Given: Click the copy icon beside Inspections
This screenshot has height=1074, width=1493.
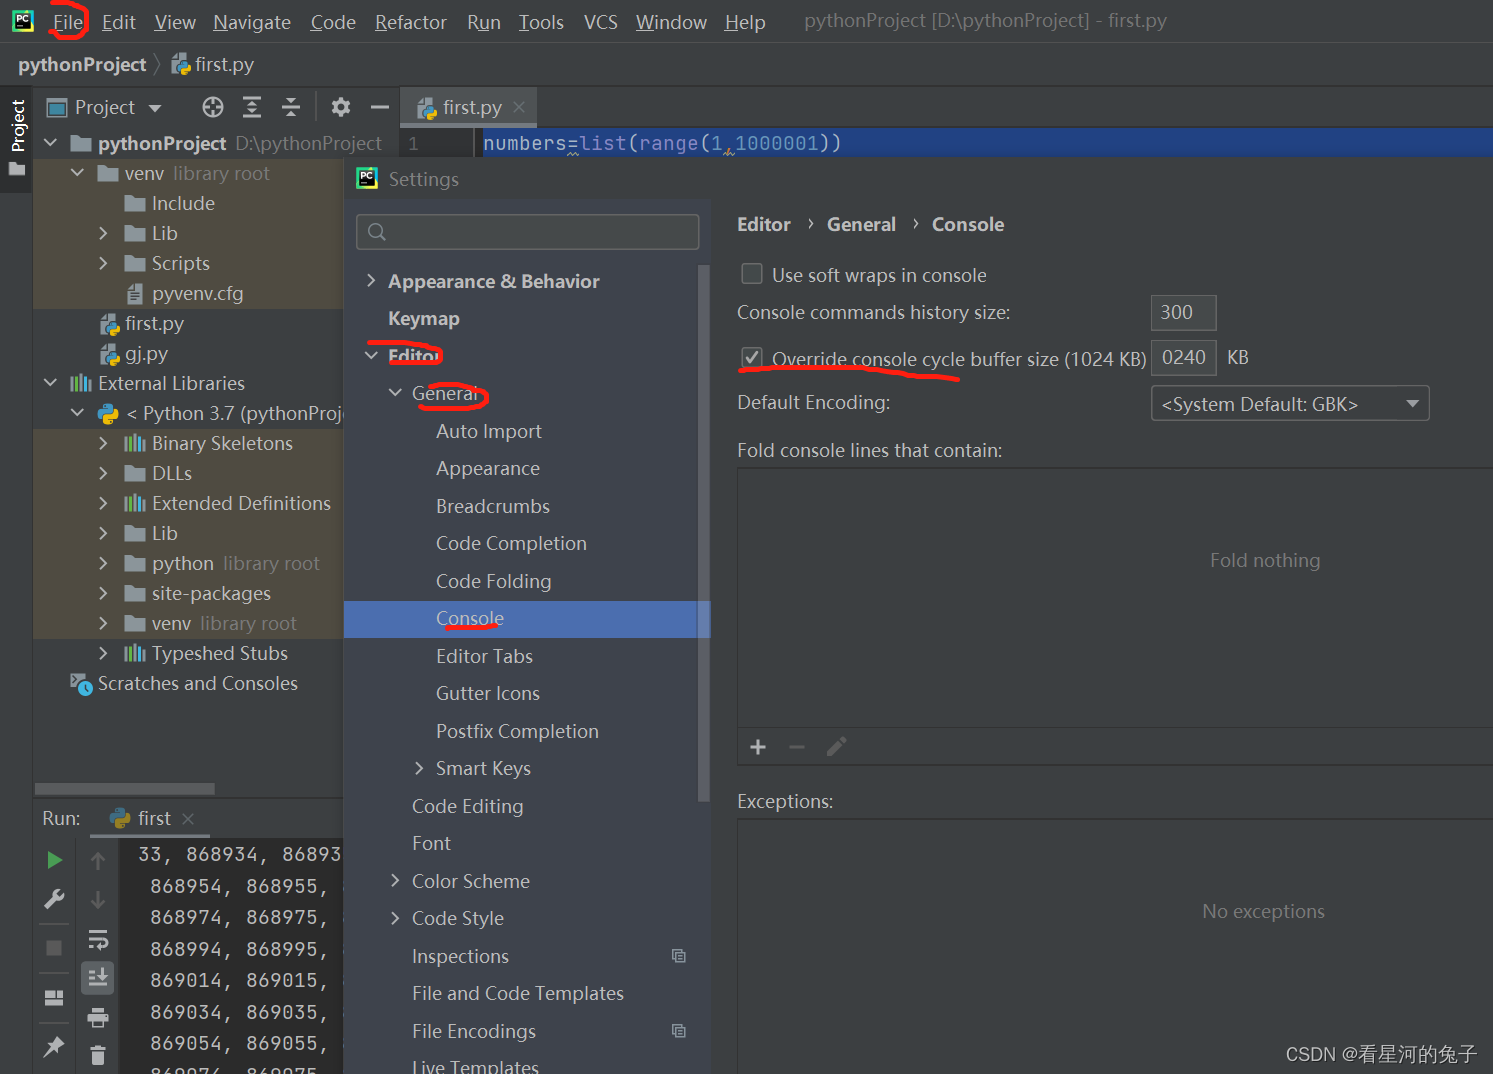Looking at the screenshot, I should click(679, 956).
